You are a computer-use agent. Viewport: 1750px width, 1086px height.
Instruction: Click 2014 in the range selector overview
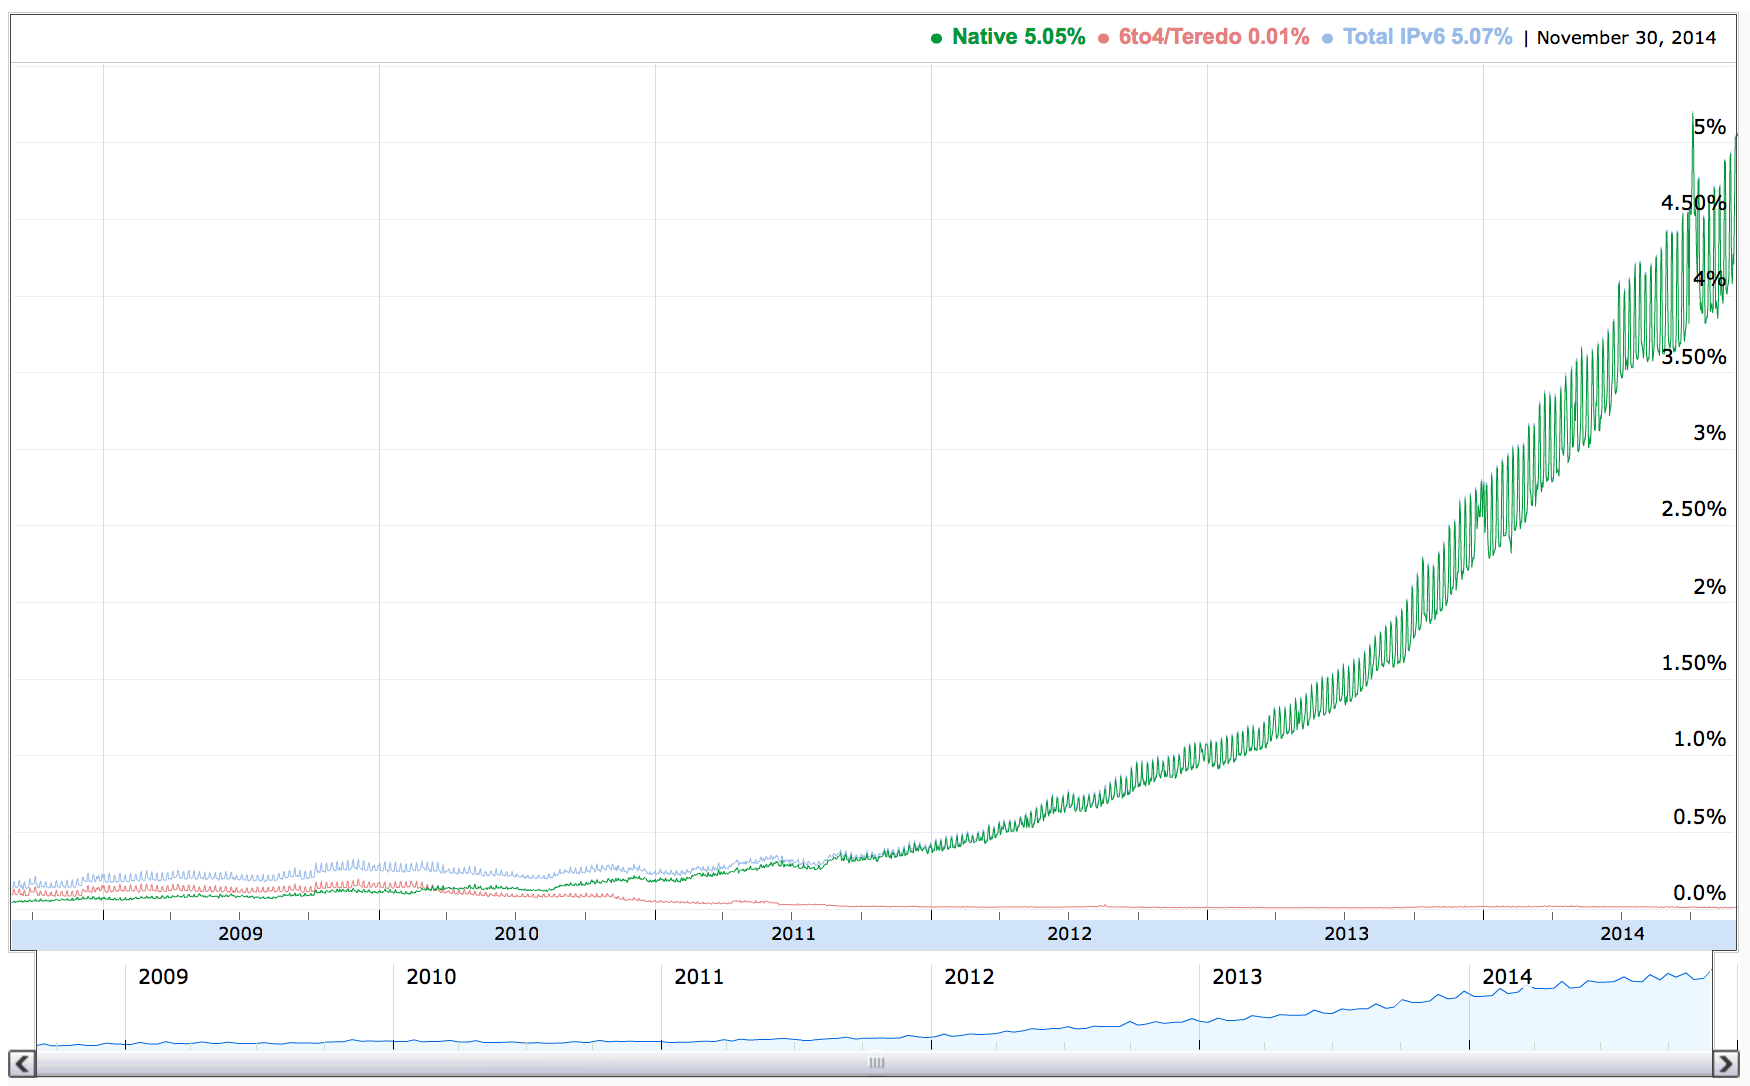(1507, 977)
